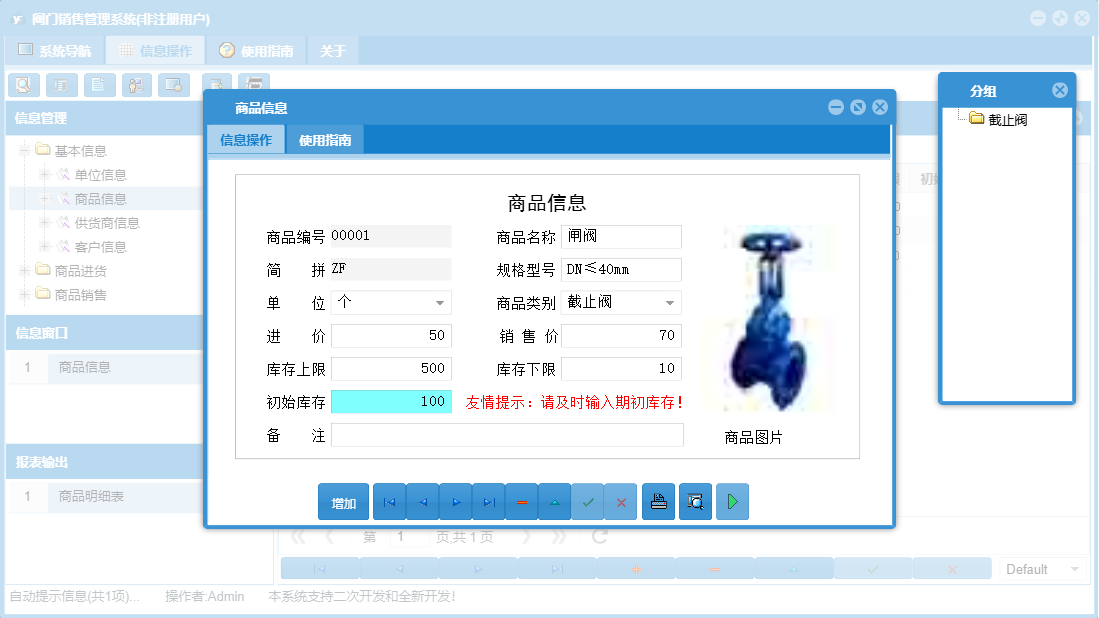Jump to first record with navigation icon
The image size is (1099, 618).
[x=389, y=501]
